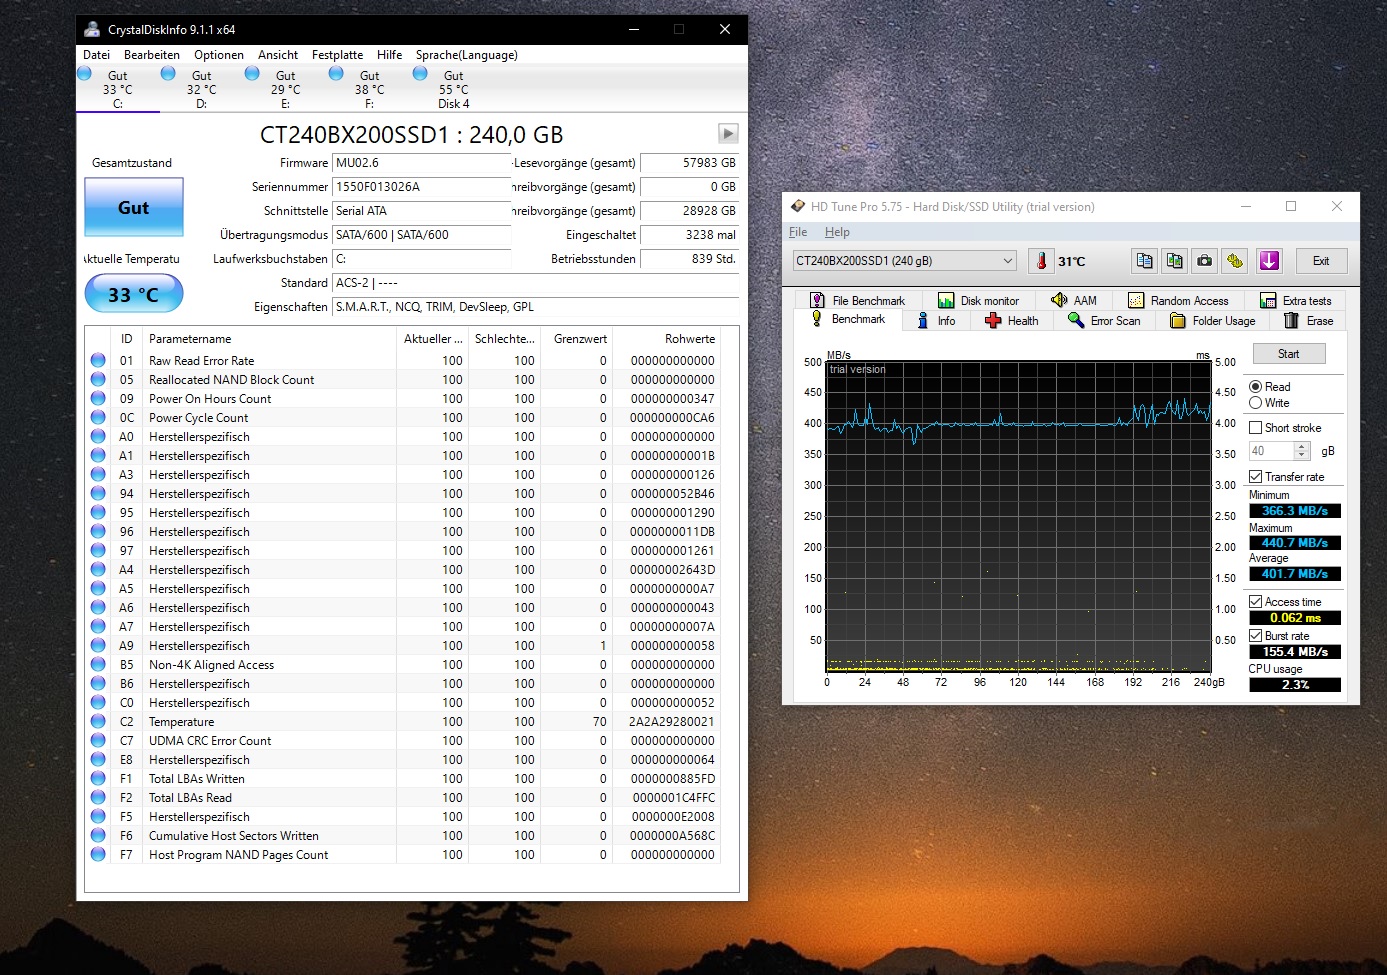The image size is (1387, 975).
Task: Open the Festplatte menu
Action: tap(337, 55)
